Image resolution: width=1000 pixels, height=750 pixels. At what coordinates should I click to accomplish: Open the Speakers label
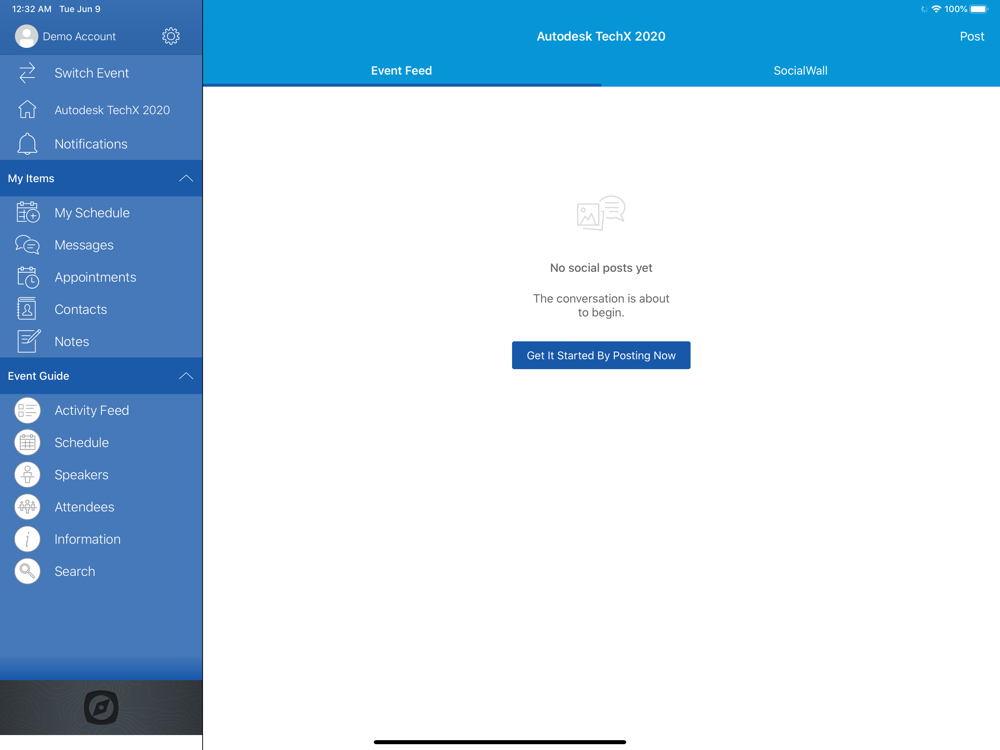coord(81,475)
